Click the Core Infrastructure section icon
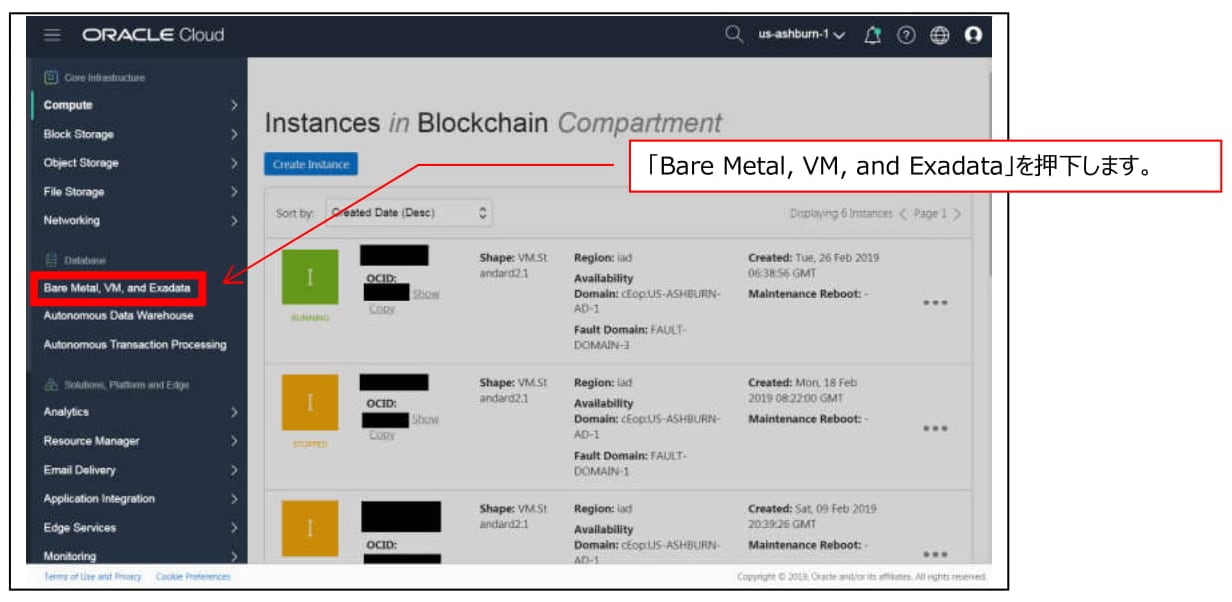This screenshot has width=1232, height=602. click(50, 77)
